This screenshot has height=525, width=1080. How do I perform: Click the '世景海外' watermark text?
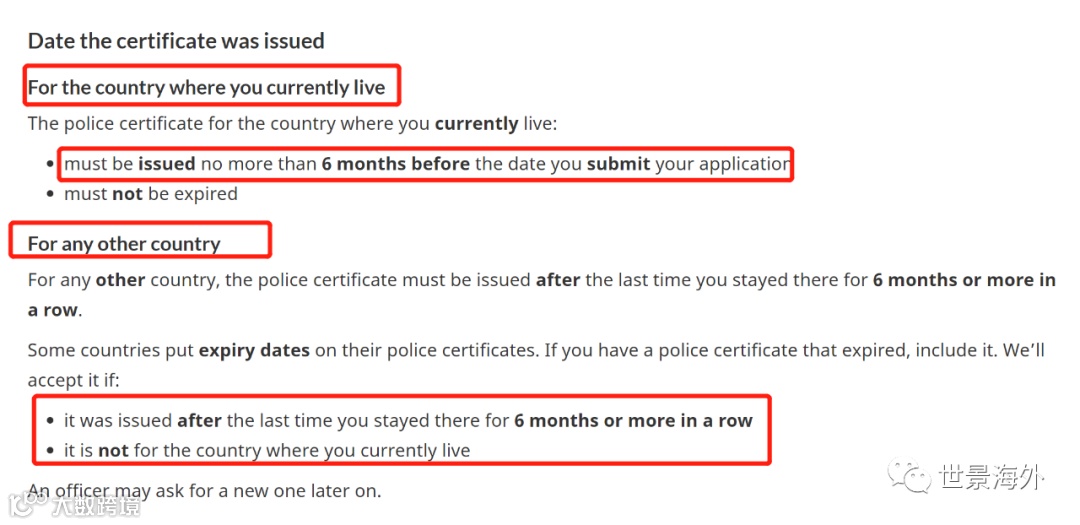click(x=991, y=477)
